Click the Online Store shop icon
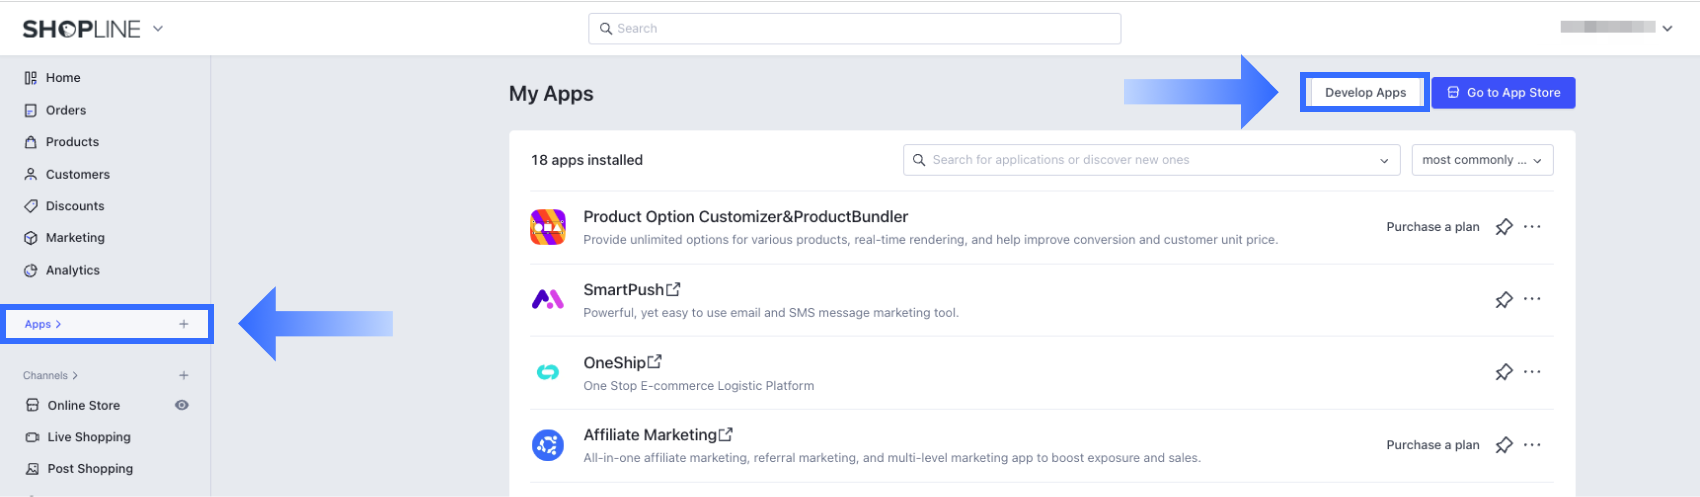Image resolution: width=1700 pixels, height=497 pixels. tap(32, 406)
